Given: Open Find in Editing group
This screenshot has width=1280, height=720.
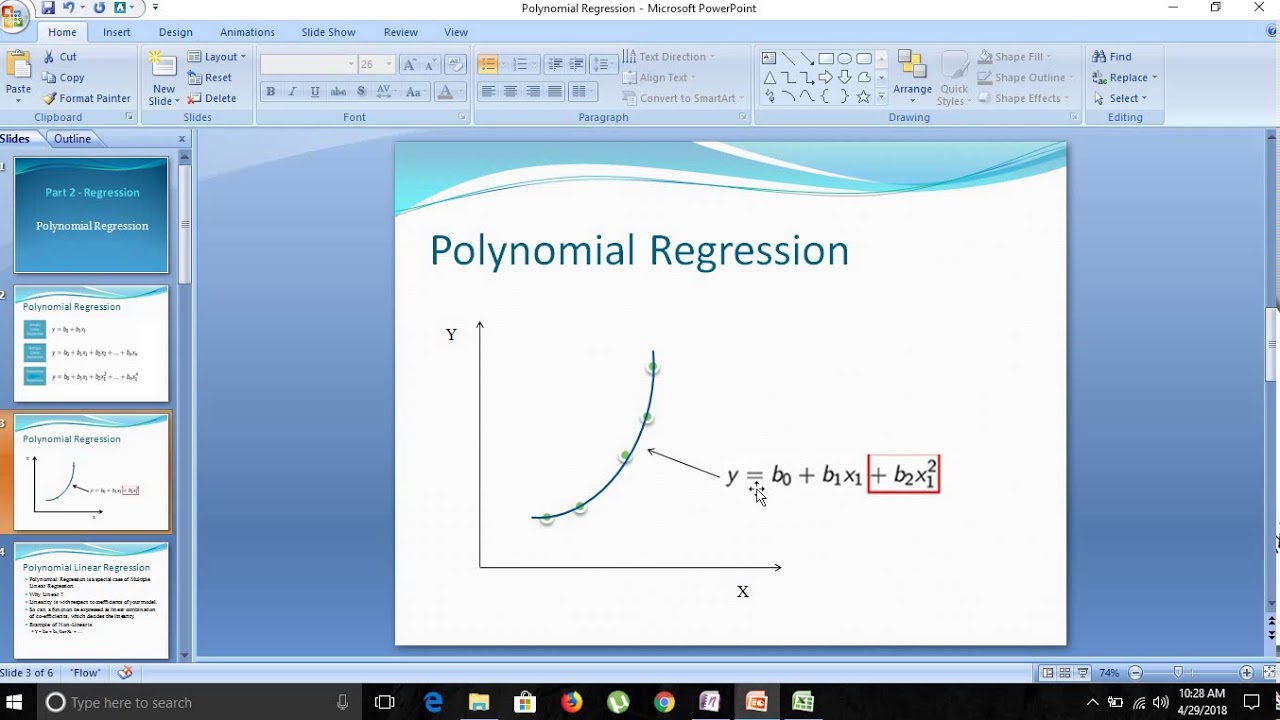Looking at the screenshot, I should coord(1112,57).
